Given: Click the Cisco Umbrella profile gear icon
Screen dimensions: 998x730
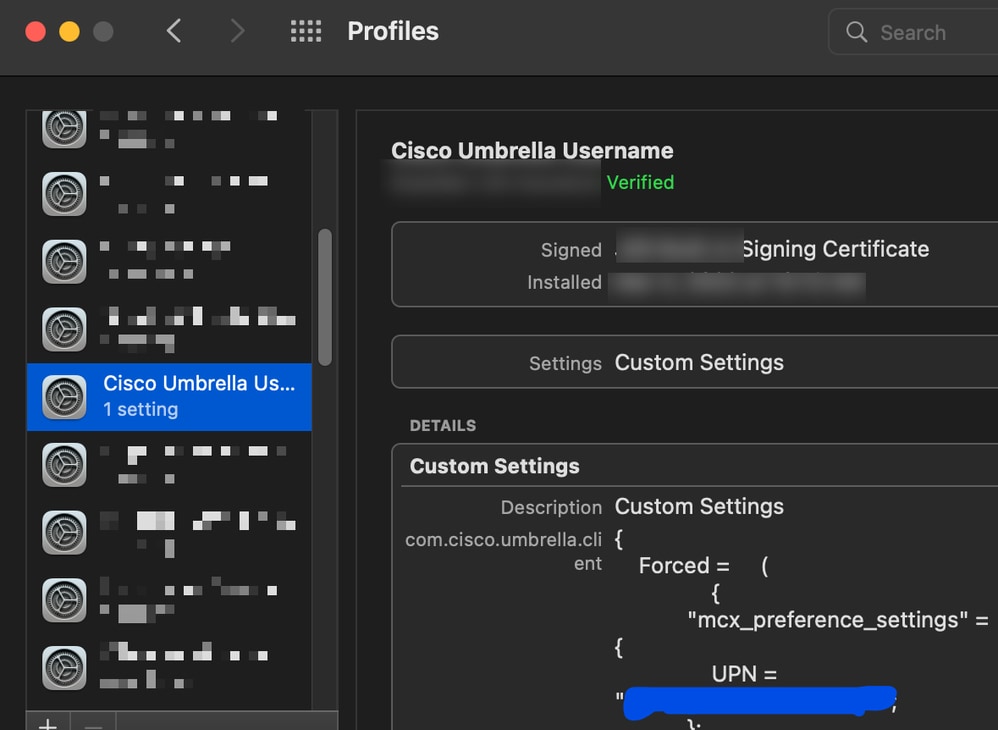Looking at the screenshot, I should coord(64,397).
